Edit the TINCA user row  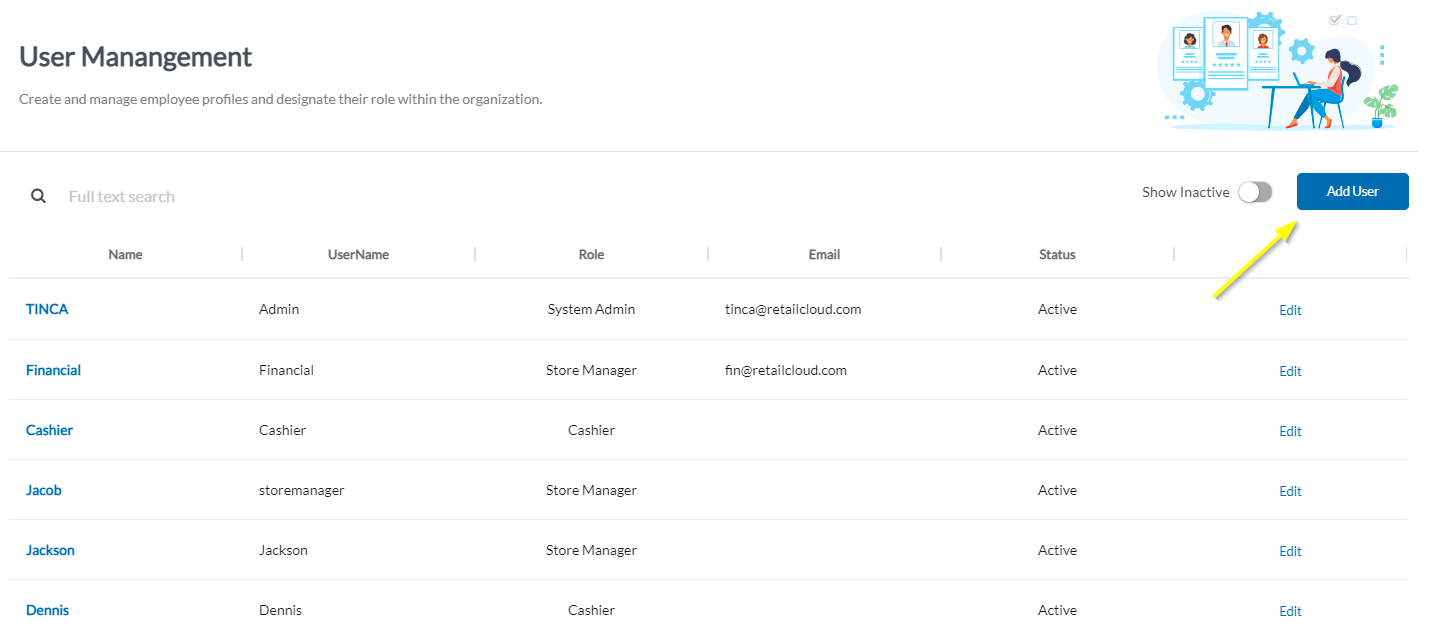(1290, 310)
